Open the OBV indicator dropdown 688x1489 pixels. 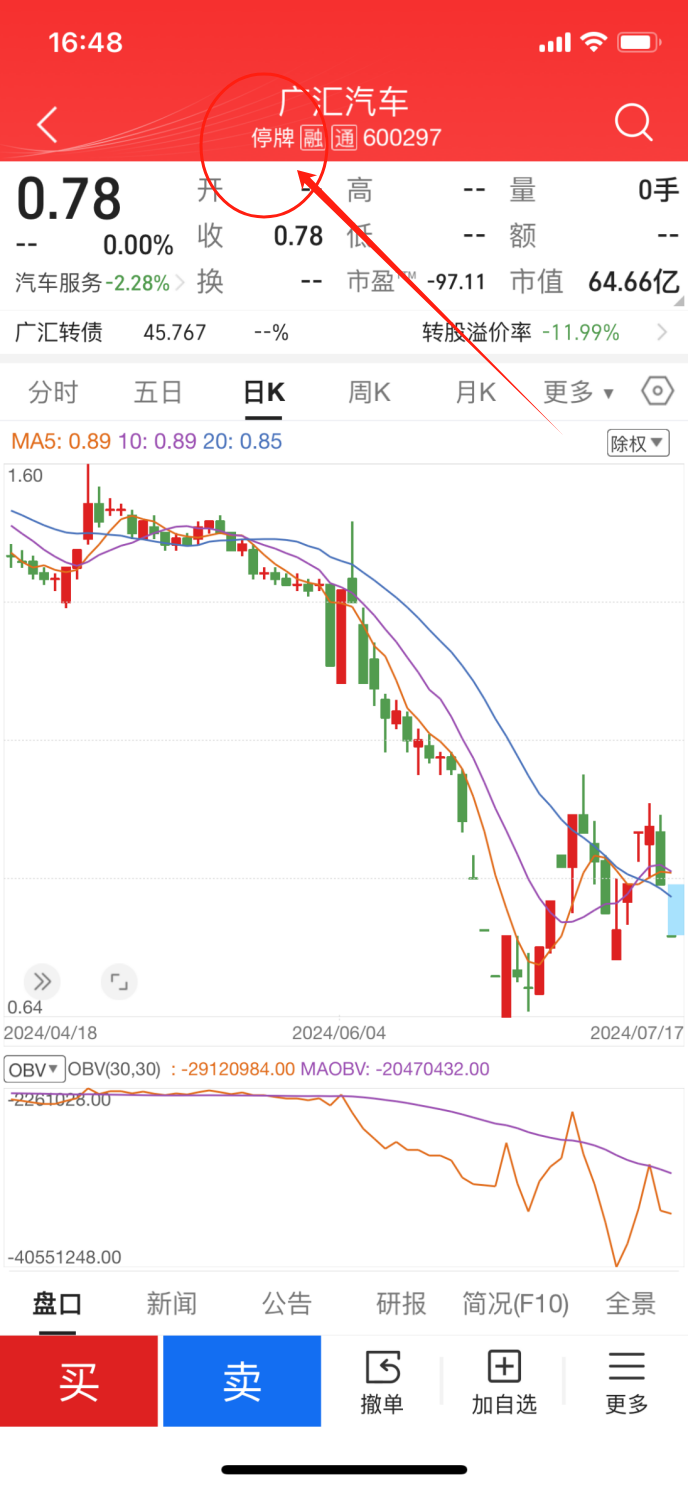pos(35,1069)
